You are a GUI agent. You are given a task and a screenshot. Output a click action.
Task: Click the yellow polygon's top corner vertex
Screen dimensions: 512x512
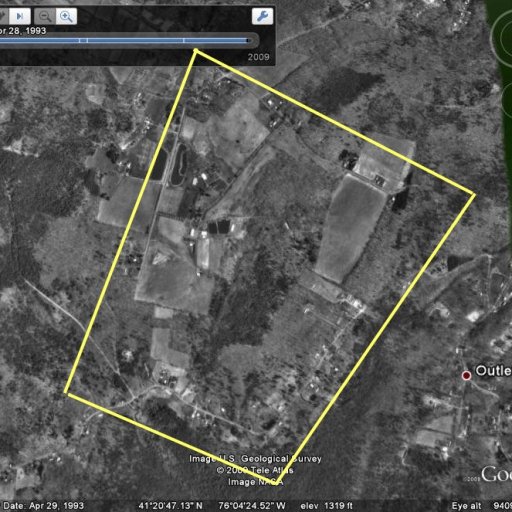click(x=196, y=51)
